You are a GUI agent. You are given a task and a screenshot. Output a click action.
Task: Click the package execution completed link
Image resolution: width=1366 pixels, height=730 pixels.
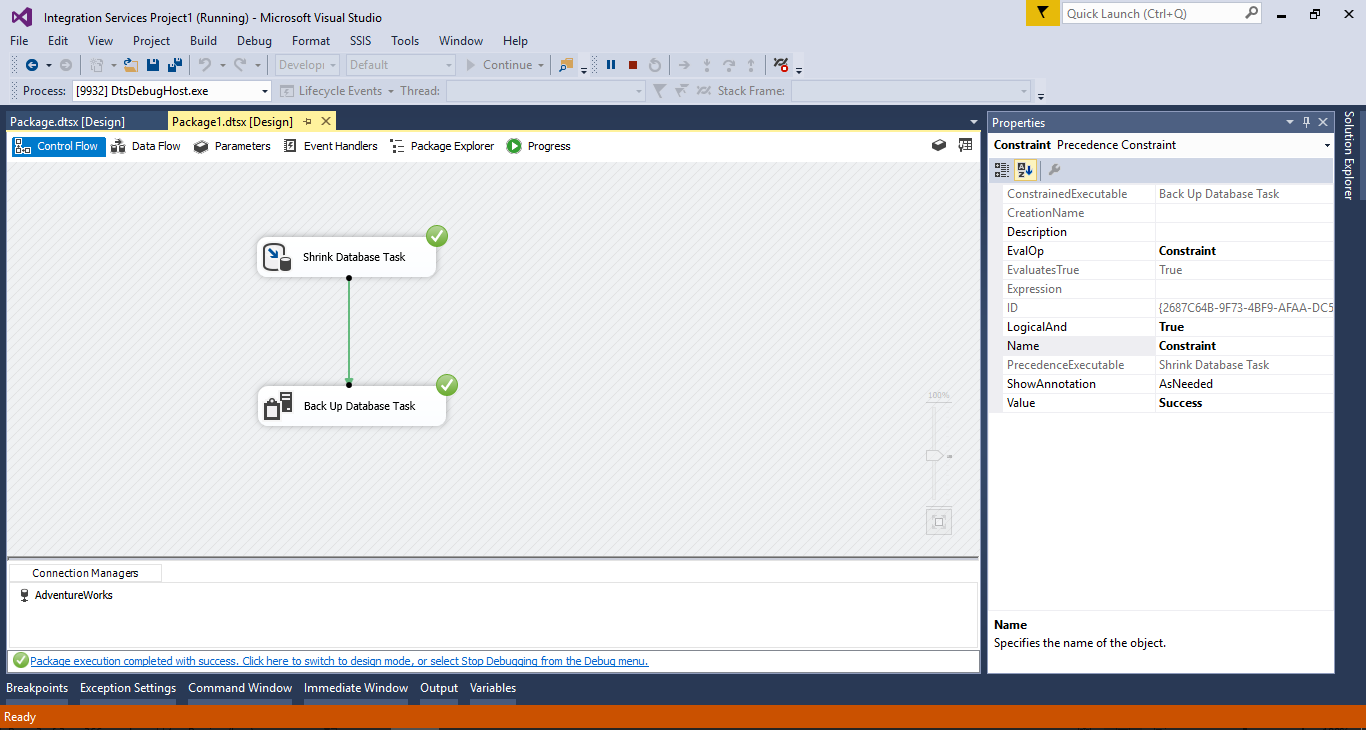tap(339, 661)
